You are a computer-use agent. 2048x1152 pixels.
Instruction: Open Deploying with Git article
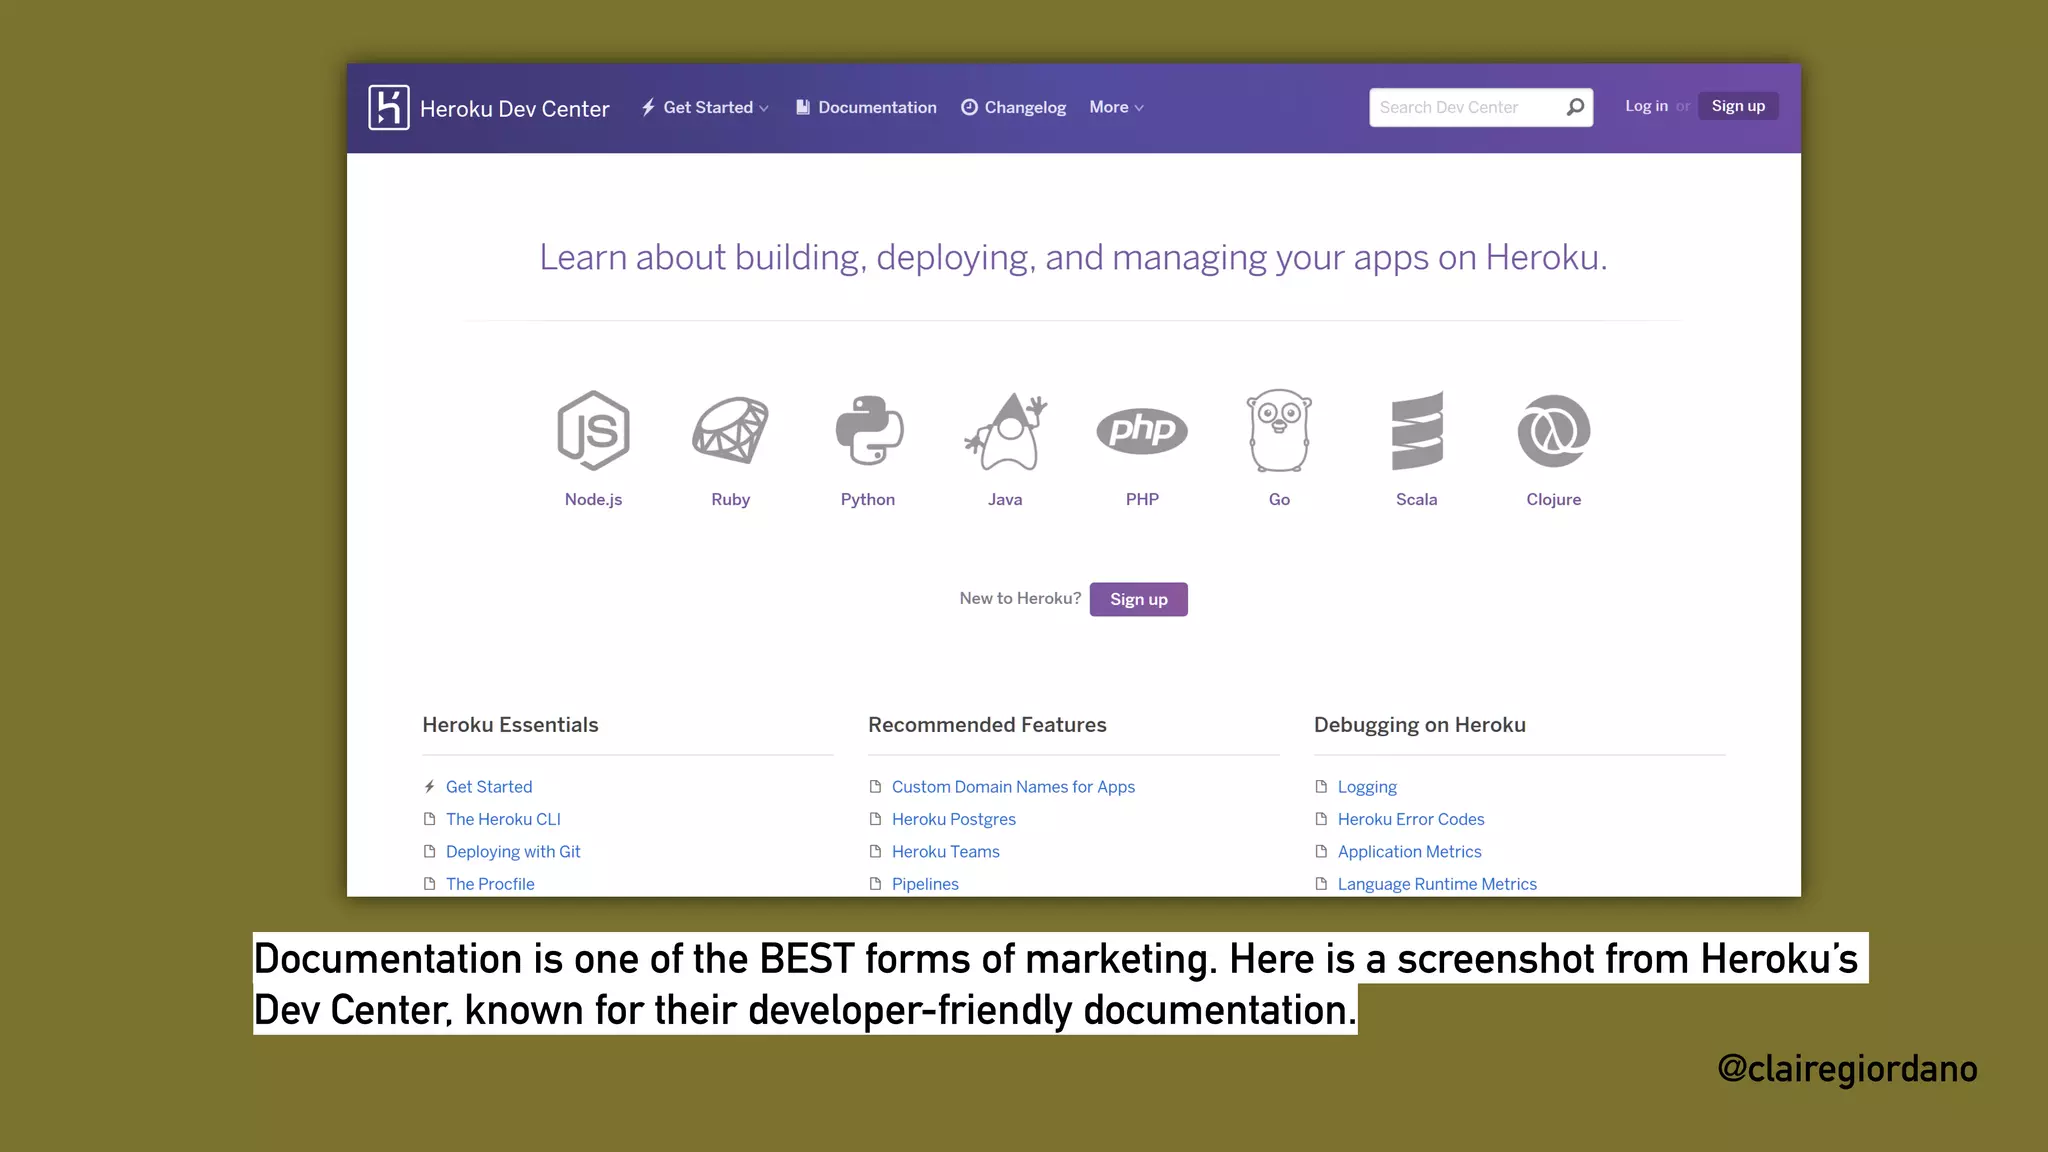click(513, 851)
